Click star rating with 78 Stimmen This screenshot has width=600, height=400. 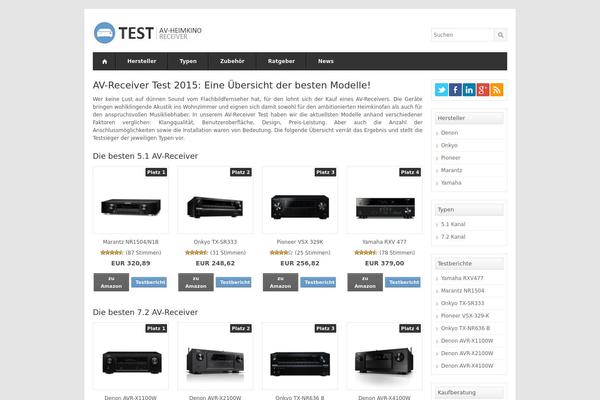[366, 253]
